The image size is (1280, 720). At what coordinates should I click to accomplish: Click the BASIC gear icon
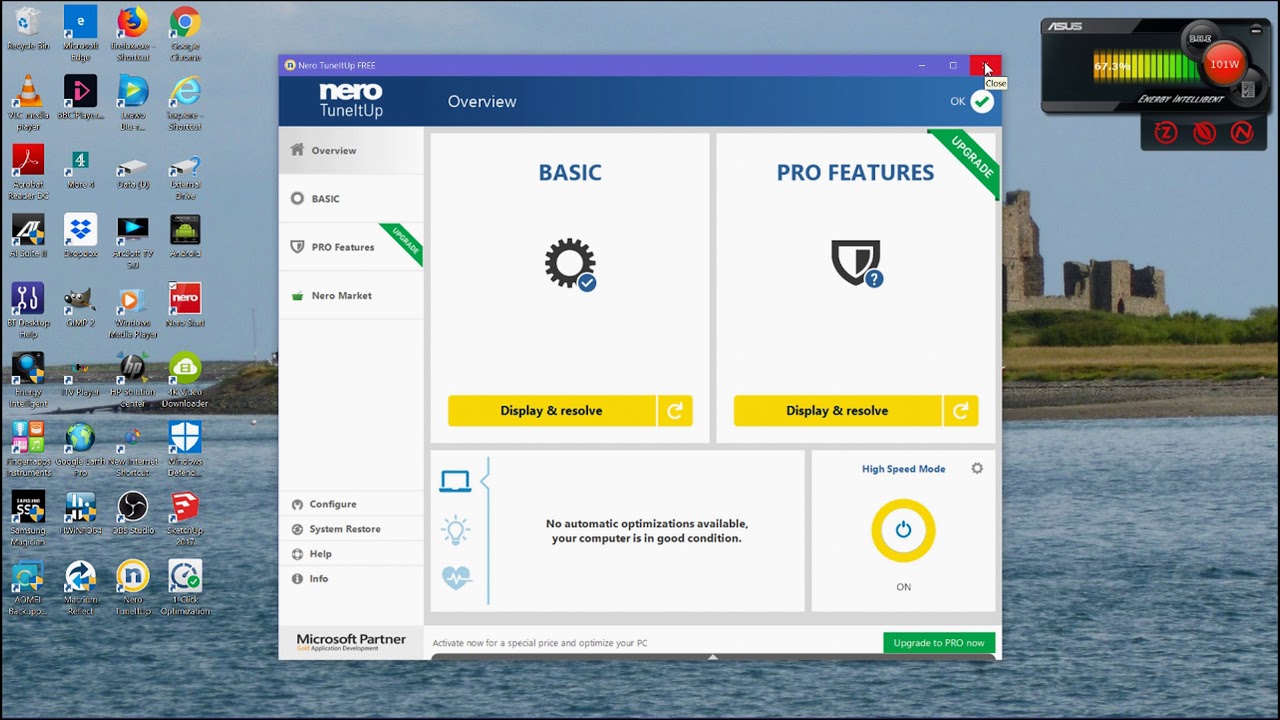coord(570,264)
